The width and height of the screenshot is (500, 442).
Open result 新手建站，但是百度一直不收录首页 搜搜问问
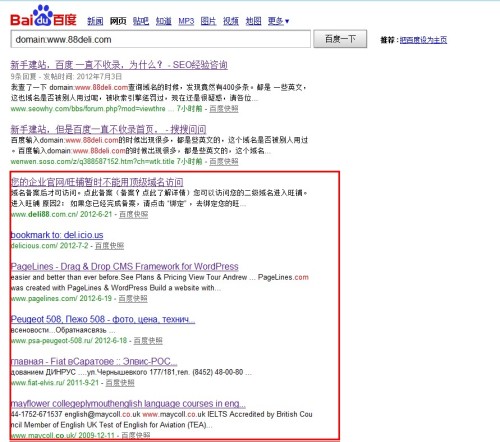coord(108,129)
